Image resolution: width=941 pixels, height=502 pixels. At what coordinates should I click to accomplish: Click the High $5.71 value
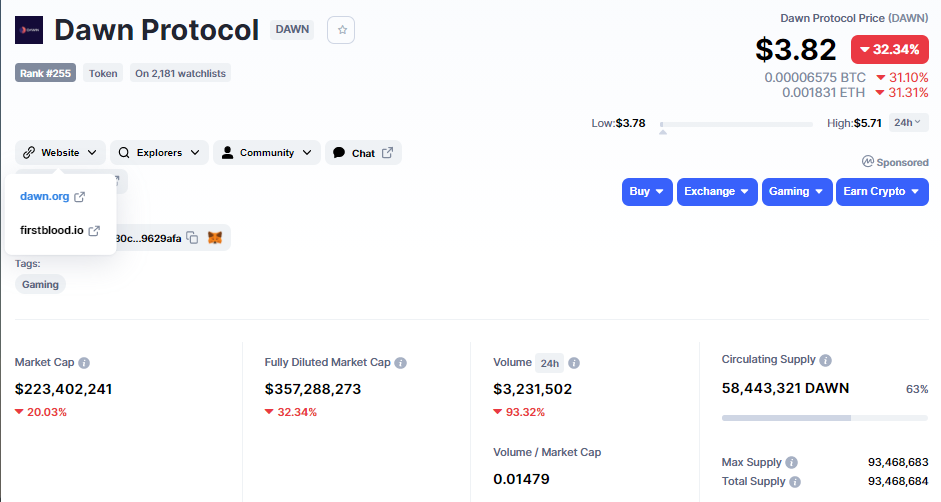coord(868,123)
